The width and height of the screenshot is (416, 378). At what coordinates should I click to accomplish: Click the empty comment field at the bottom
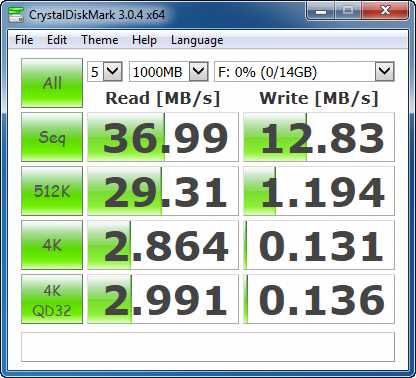(208, 347)
